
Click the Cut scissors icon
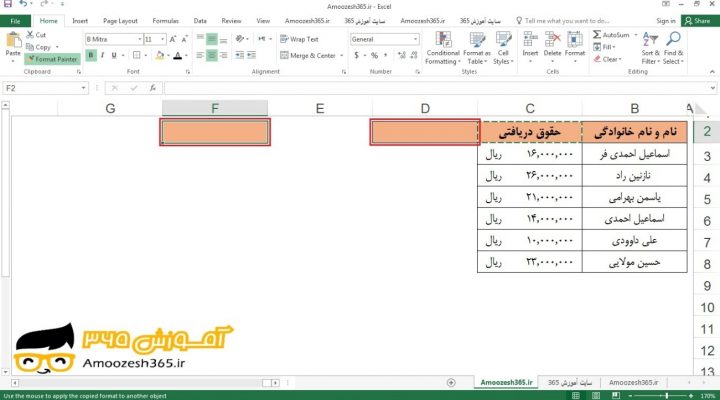[x=30, y=34]
